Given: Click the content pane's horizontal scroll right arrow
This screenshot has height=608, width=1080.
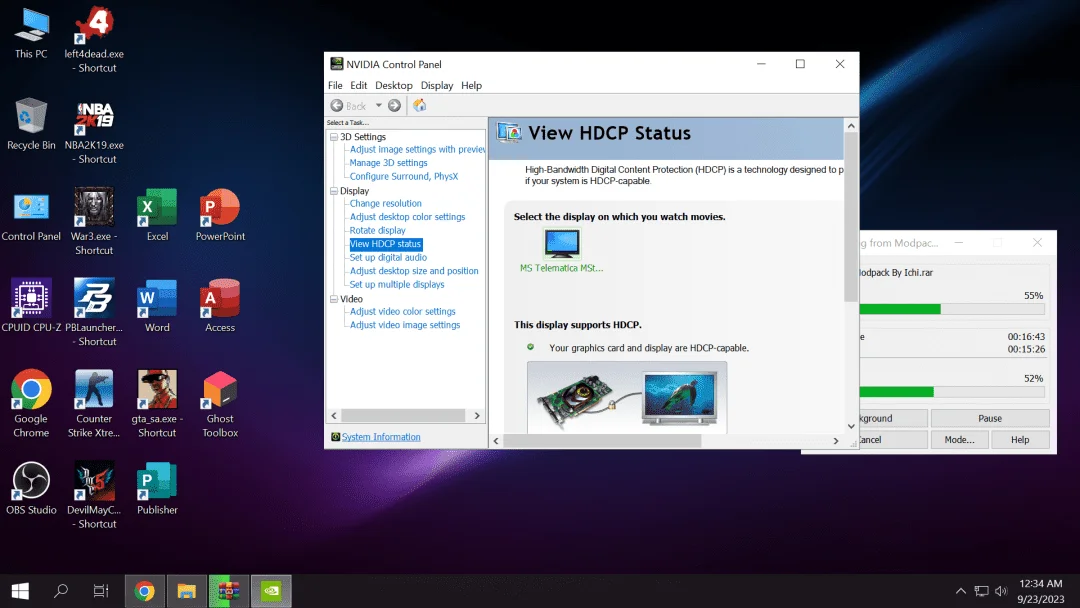Looking at the screenshot, I should point(836,441).
